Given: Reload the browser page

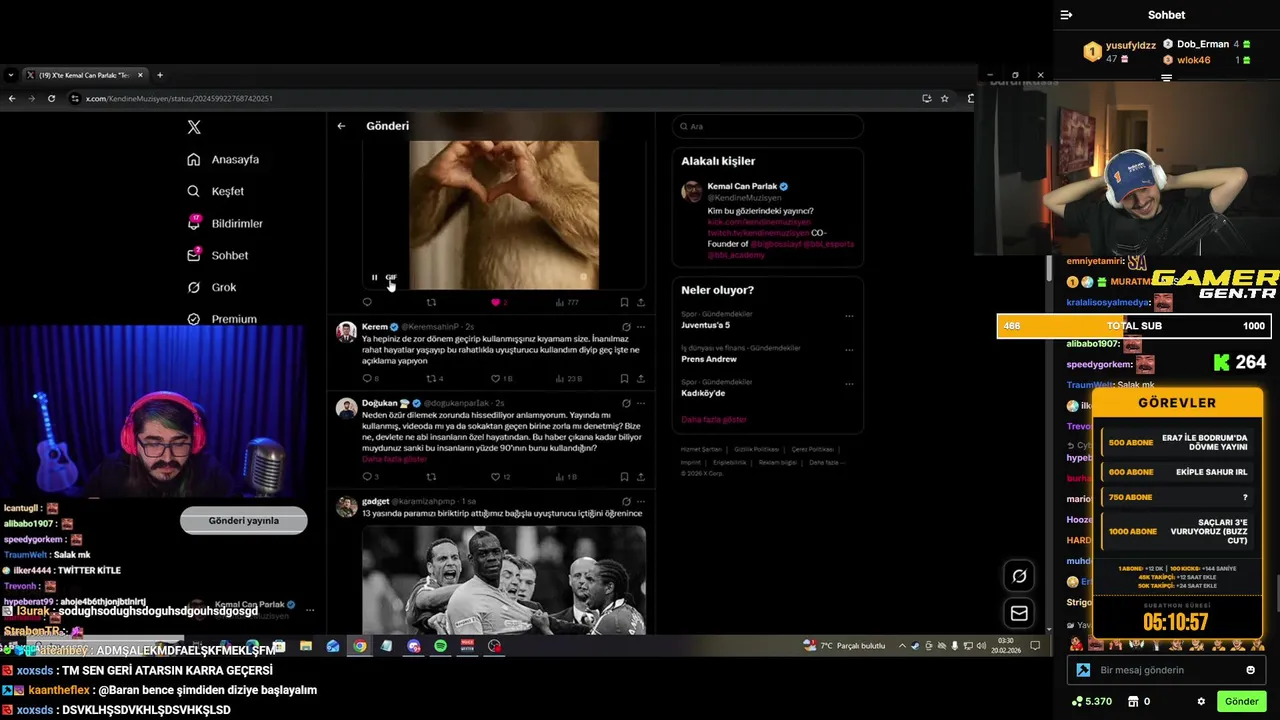Looking at the screenshot, I should (x=51, y=98).
